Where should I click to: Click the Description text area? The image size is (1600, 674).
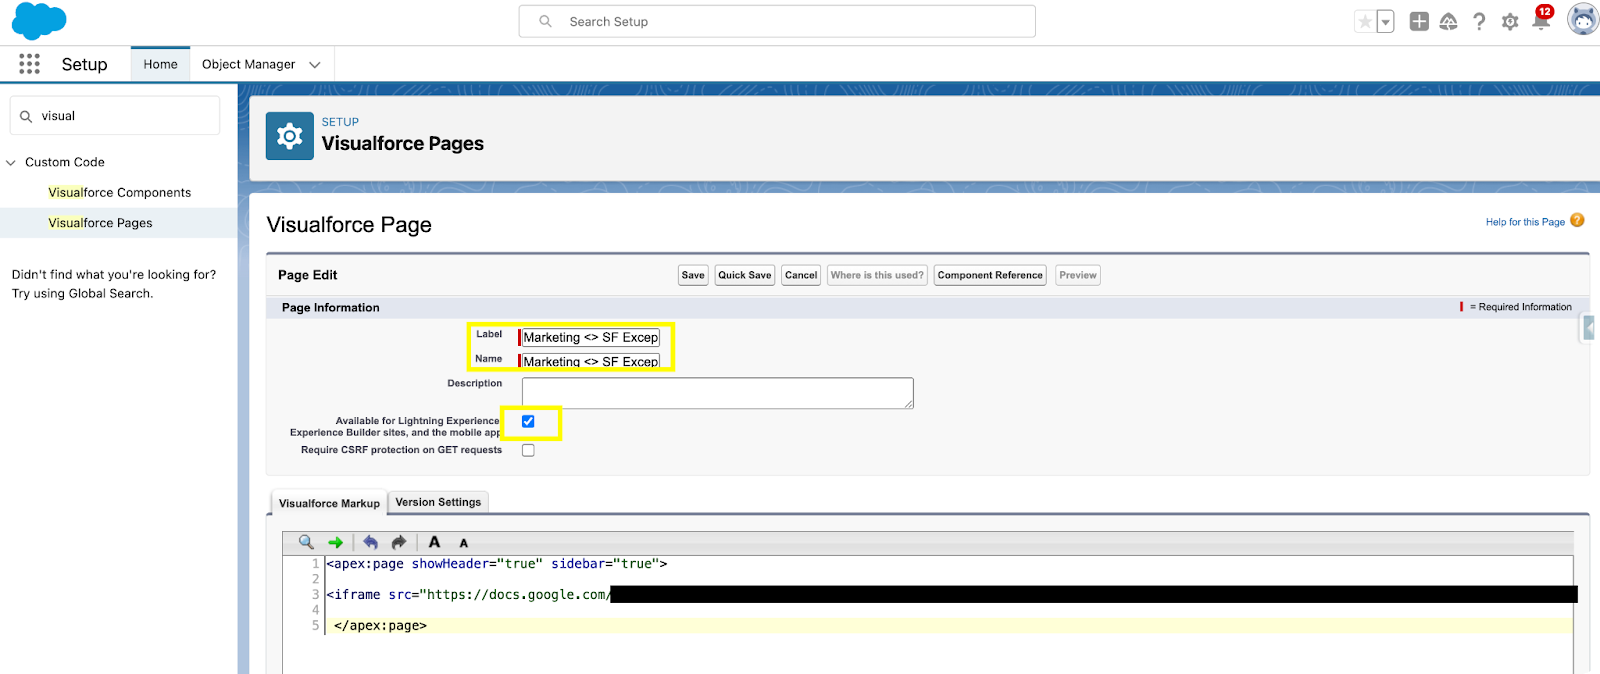717,393
